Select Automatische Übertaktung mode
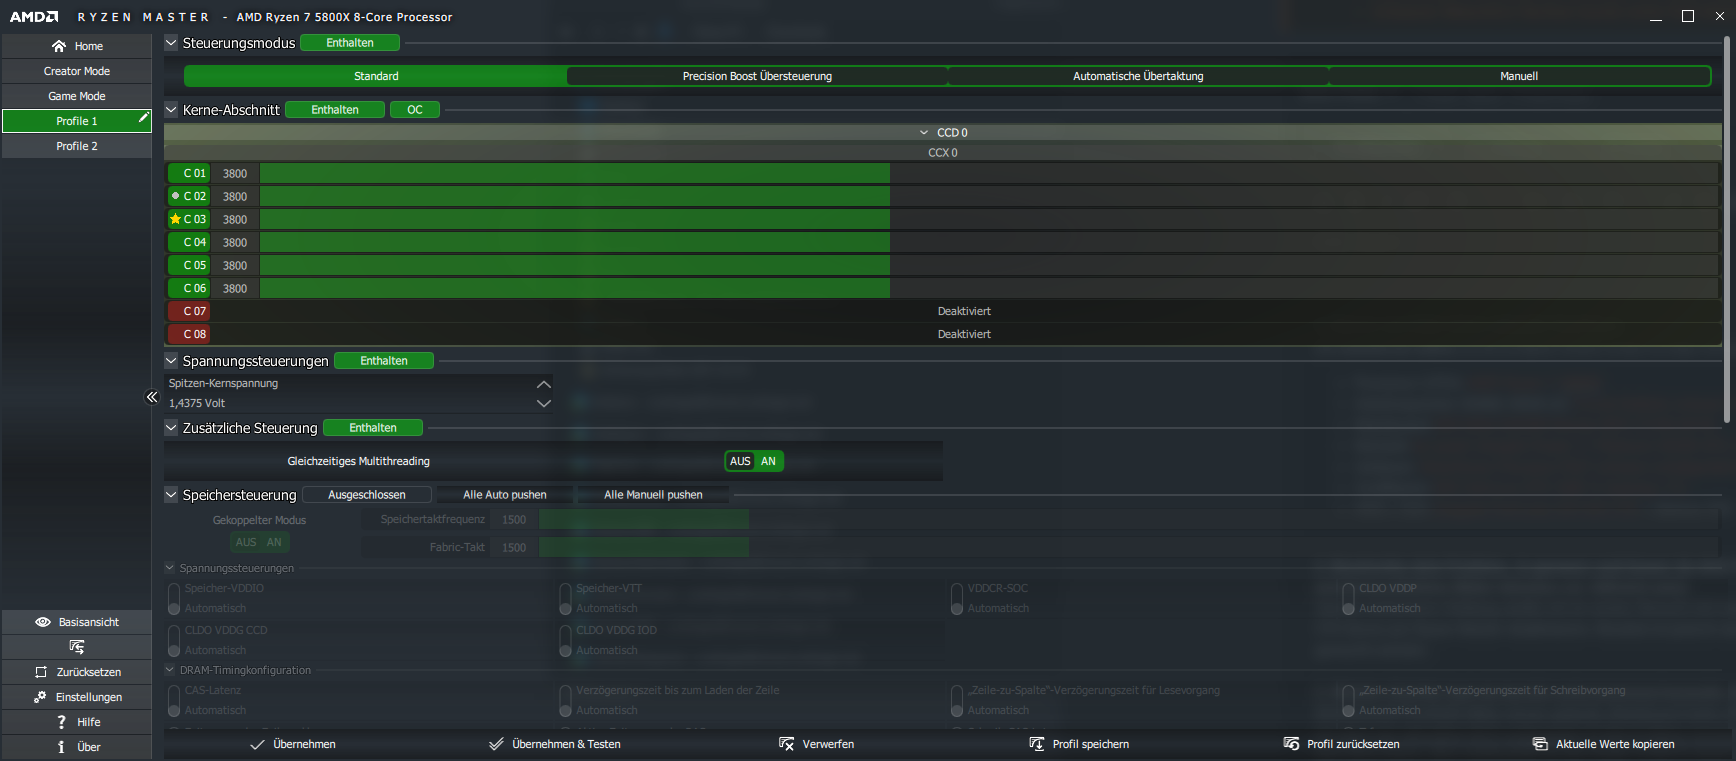Viewport: 1736px width, 761px height. pyautogui.click(x=1138, y=76)
